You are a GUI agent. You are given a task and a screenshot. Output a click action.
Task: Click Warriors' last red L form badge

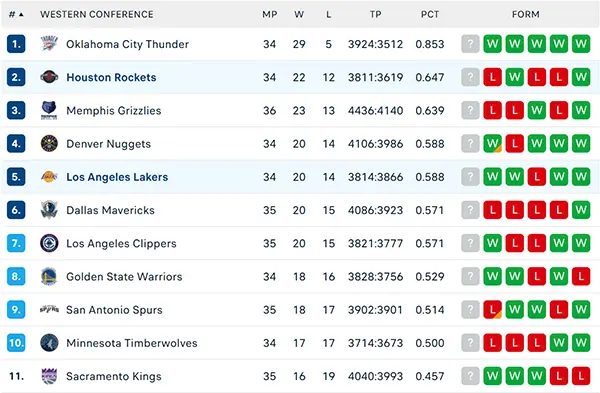(581, 276)
